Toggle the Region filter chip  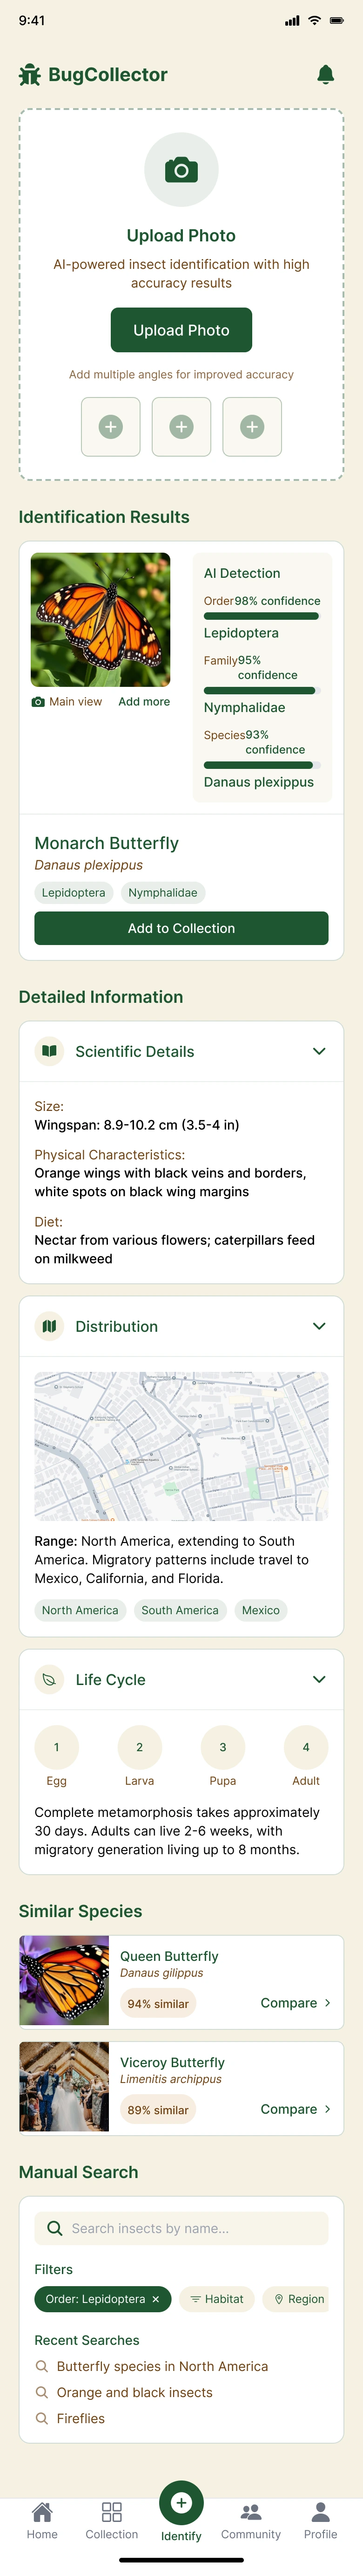point(299,2299)
